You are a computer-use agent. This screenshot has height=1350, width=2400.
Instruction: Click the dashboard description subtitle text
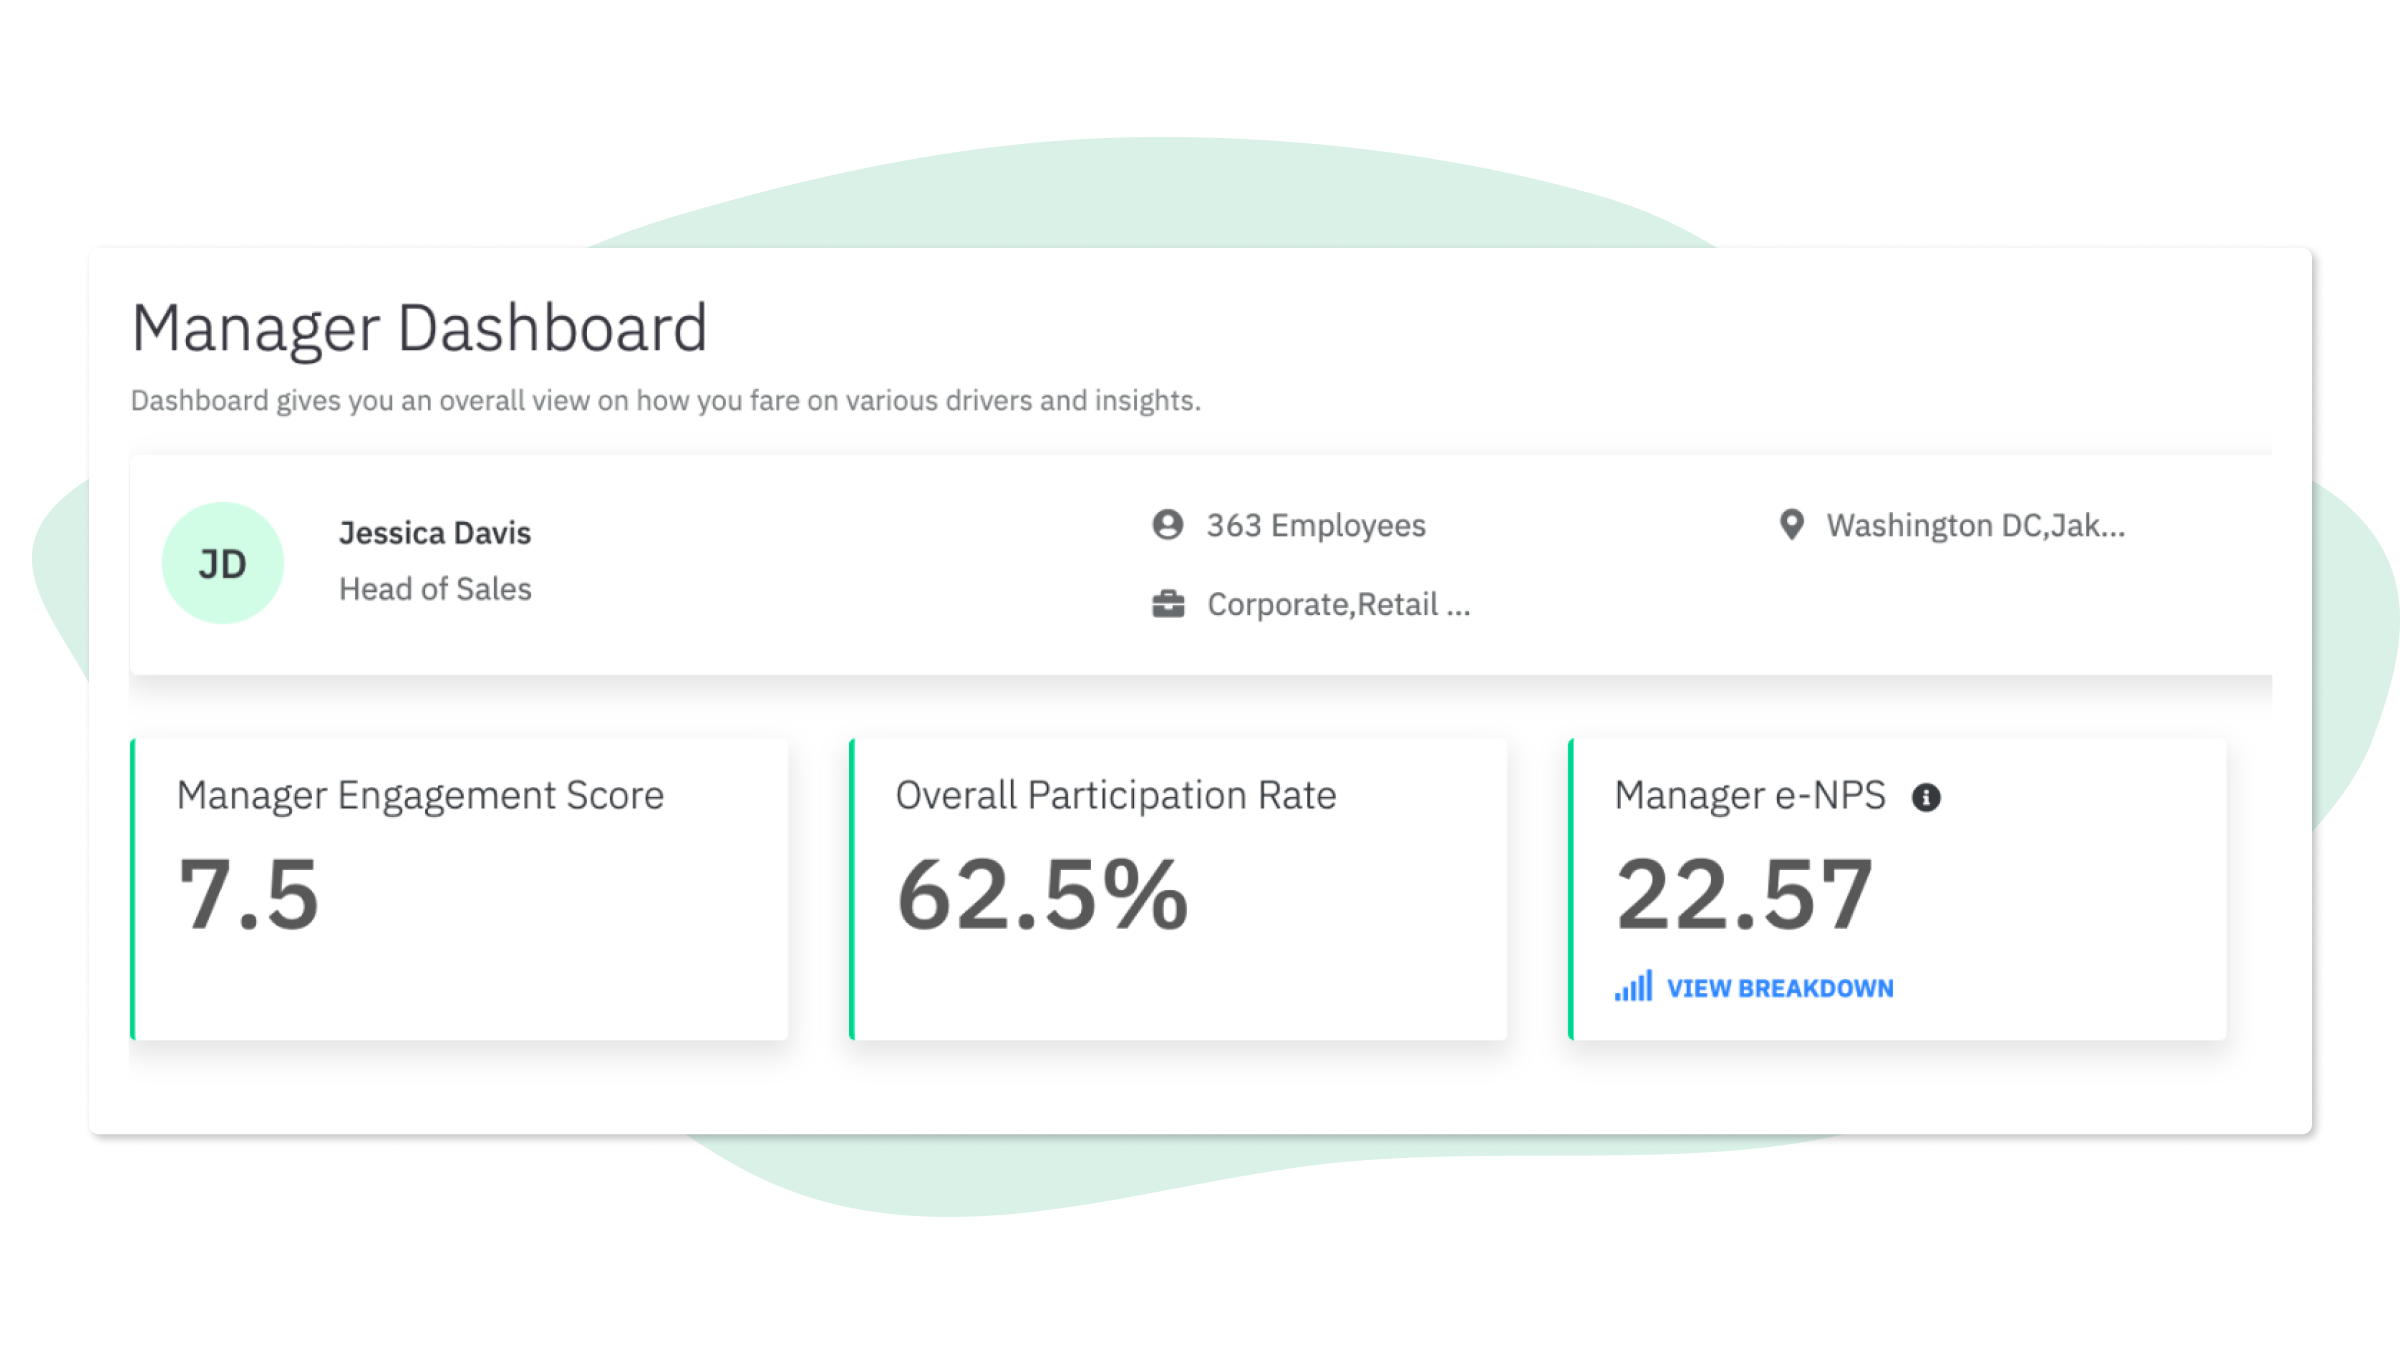click(665, 401)
